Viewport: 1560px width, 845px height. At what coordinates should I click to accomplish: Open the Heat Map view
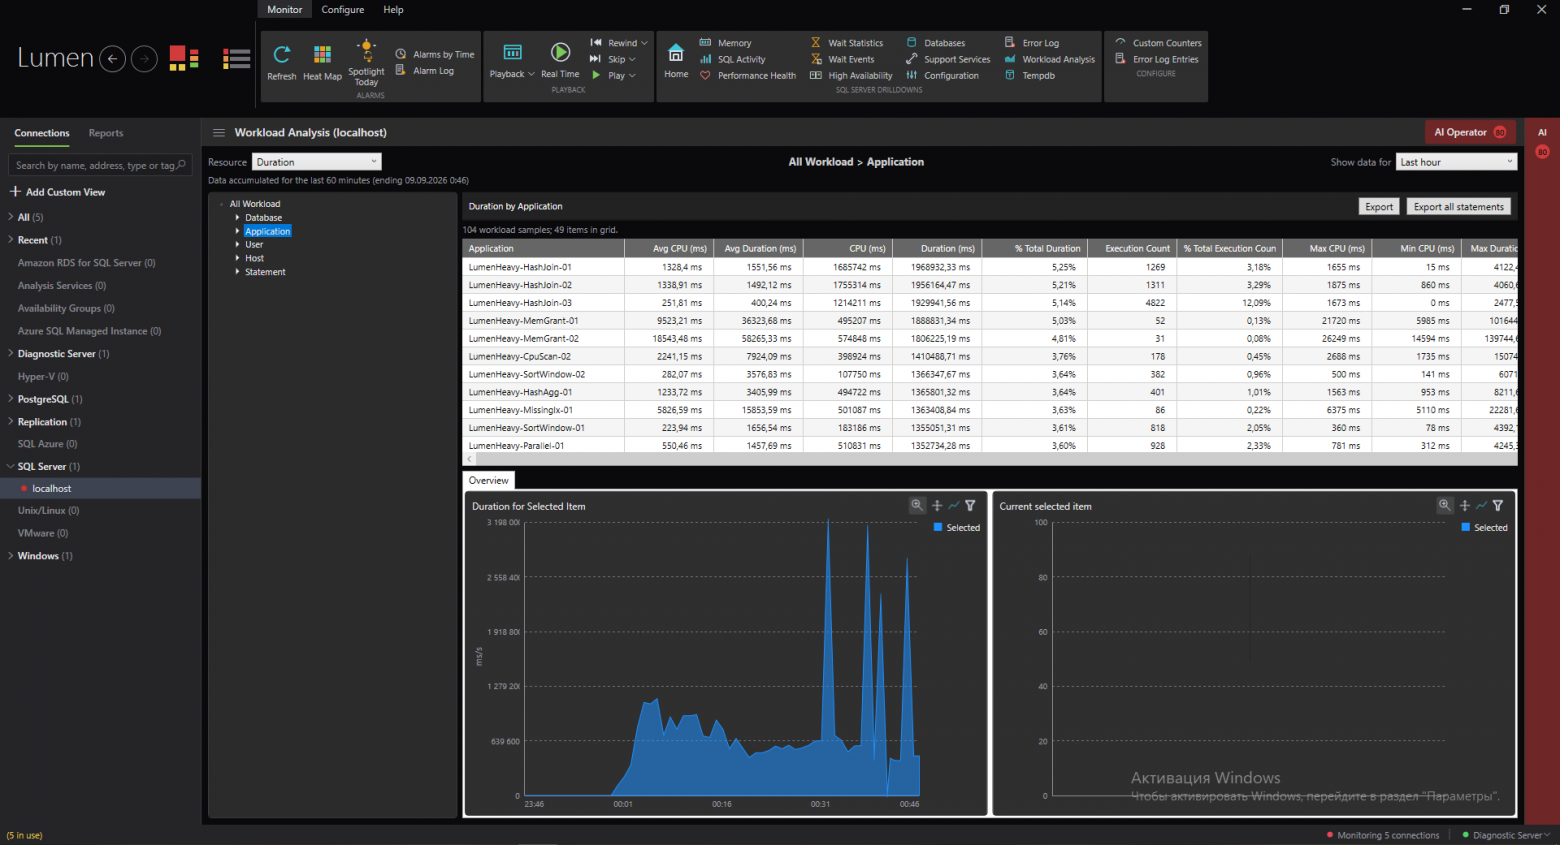[x=322, y=62]
